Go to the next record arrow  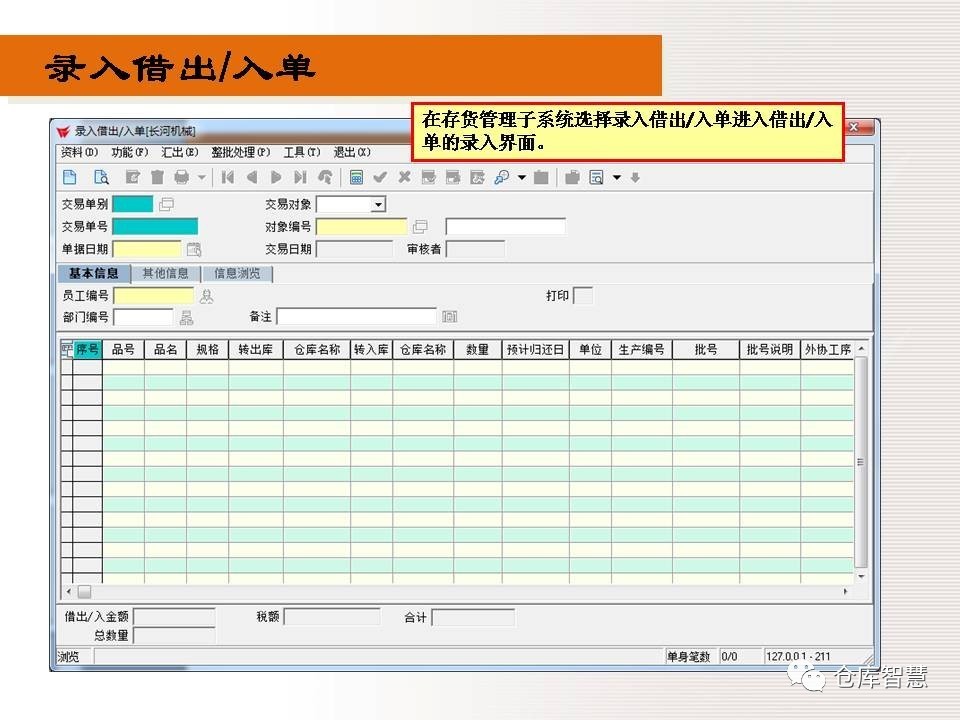276,177
